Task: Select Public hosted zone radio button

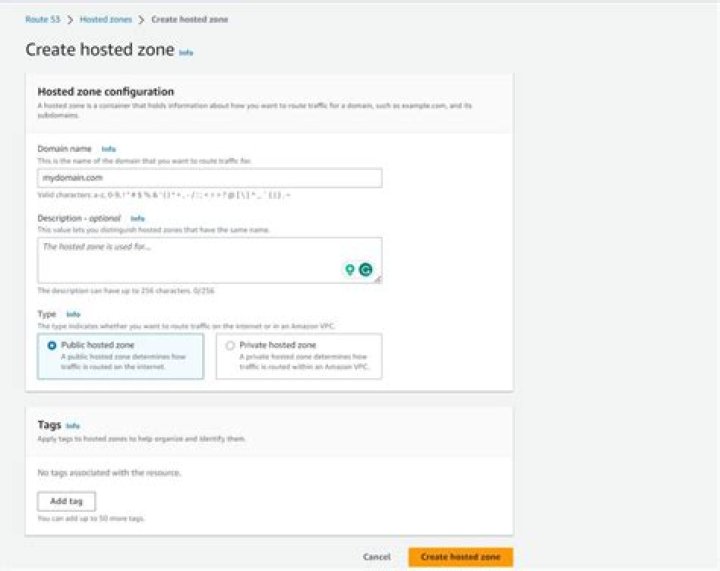Action: [x=51, y=345]
